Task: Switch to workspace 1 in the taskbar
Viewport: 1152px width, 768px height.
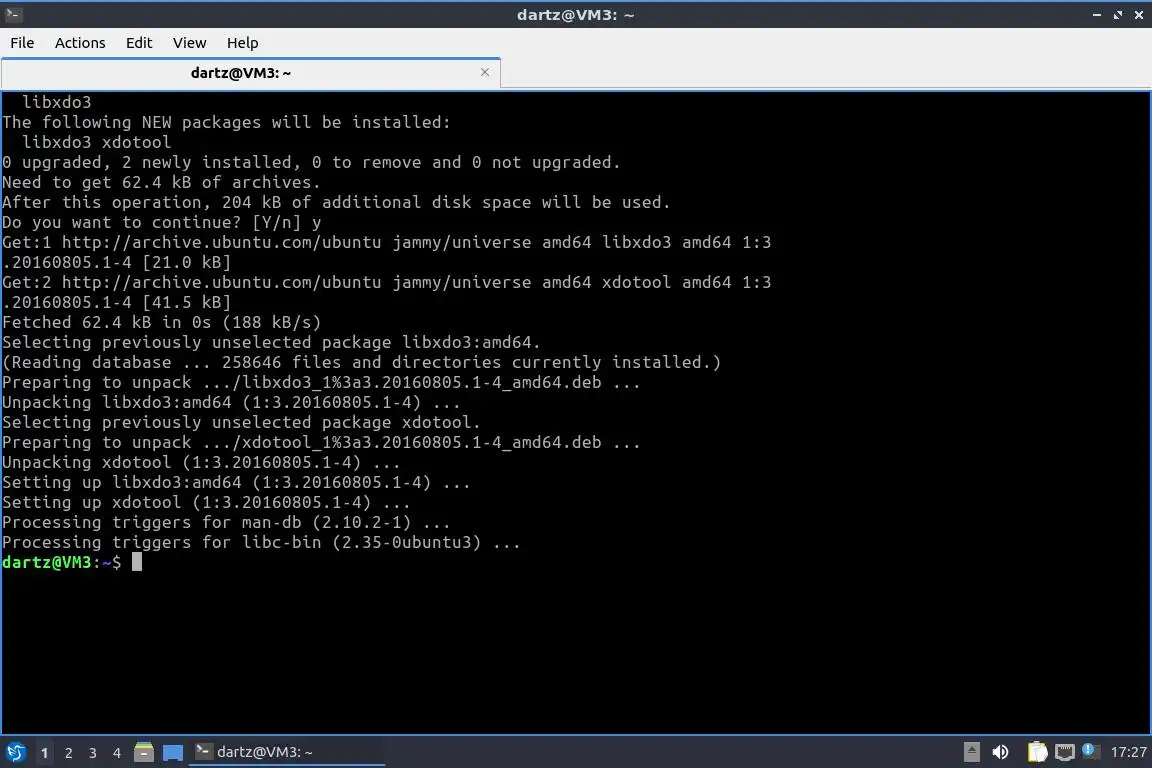Action: [45, 753]
